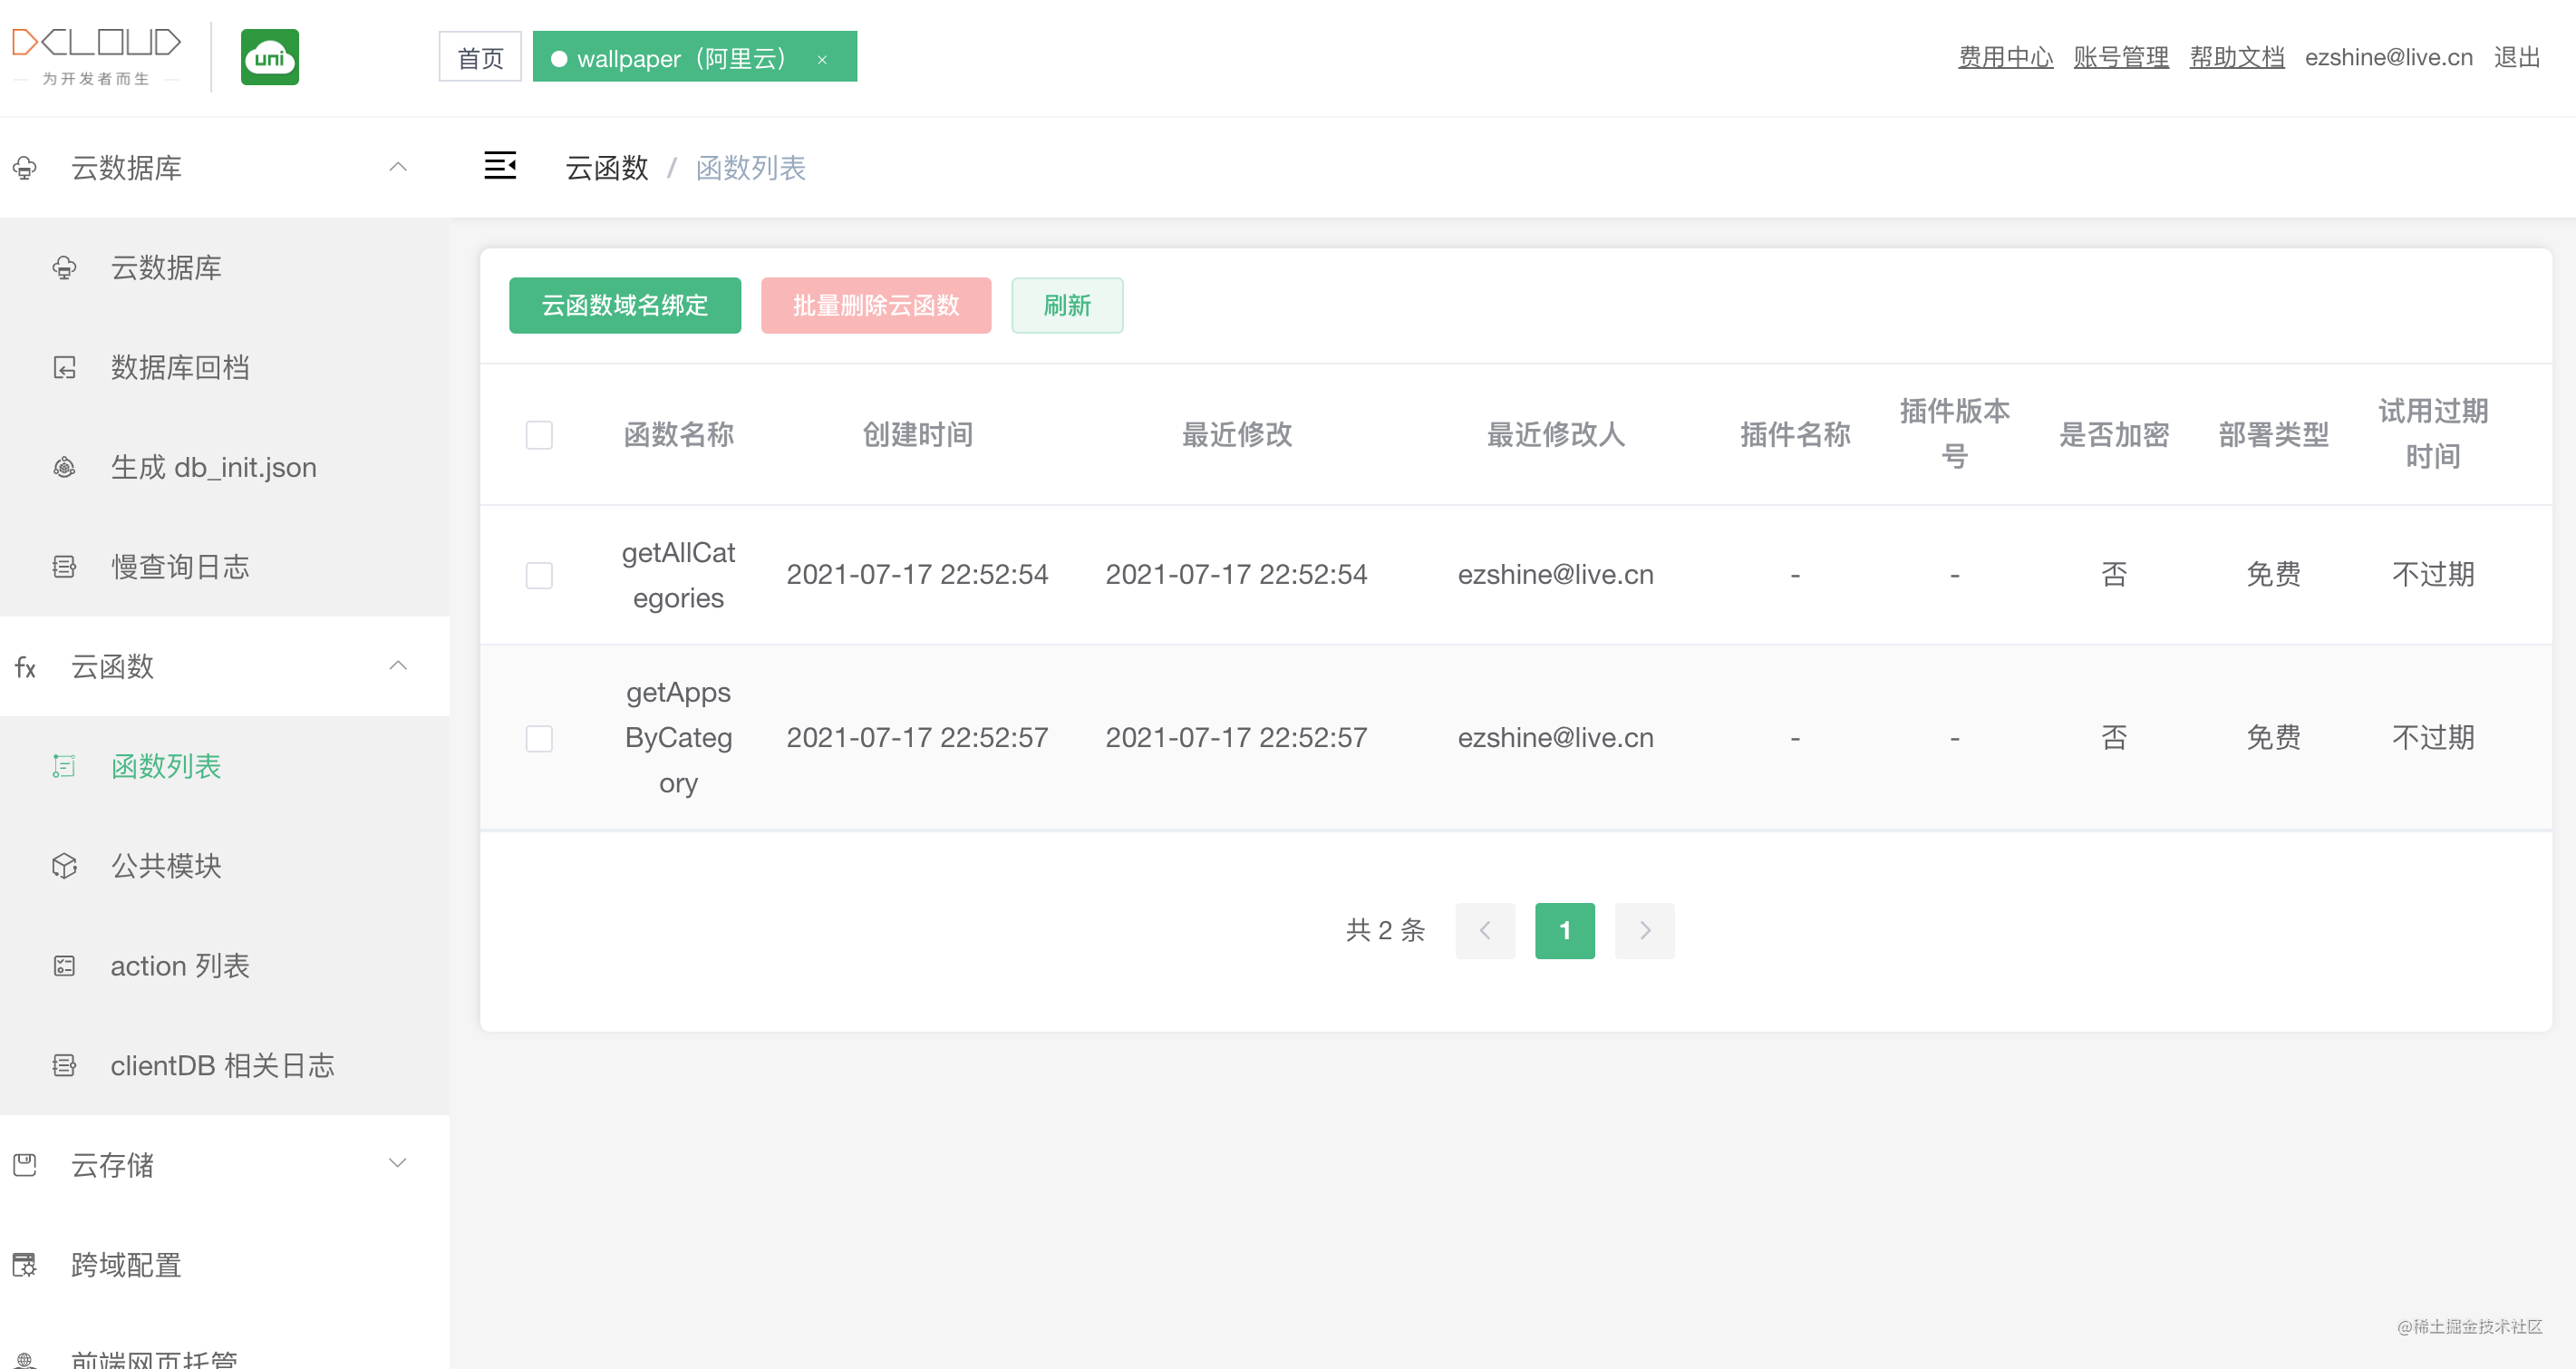Image resolution: width=2576 pixels, height=1369 pixels.
Task: Open 帮助文档 link
Action: [2237, 57]
